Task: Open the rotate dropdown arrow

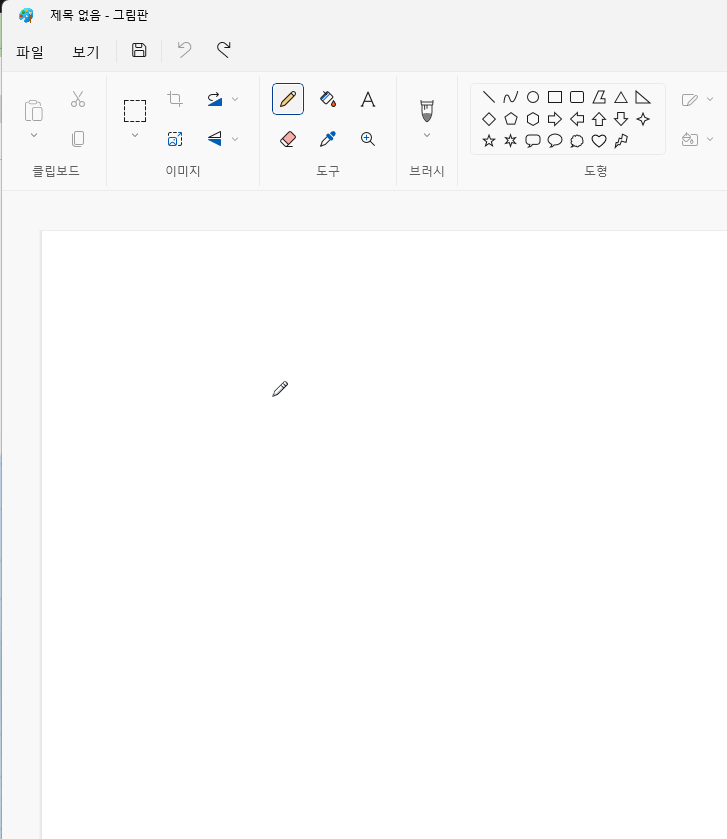Action: [235, 99]
